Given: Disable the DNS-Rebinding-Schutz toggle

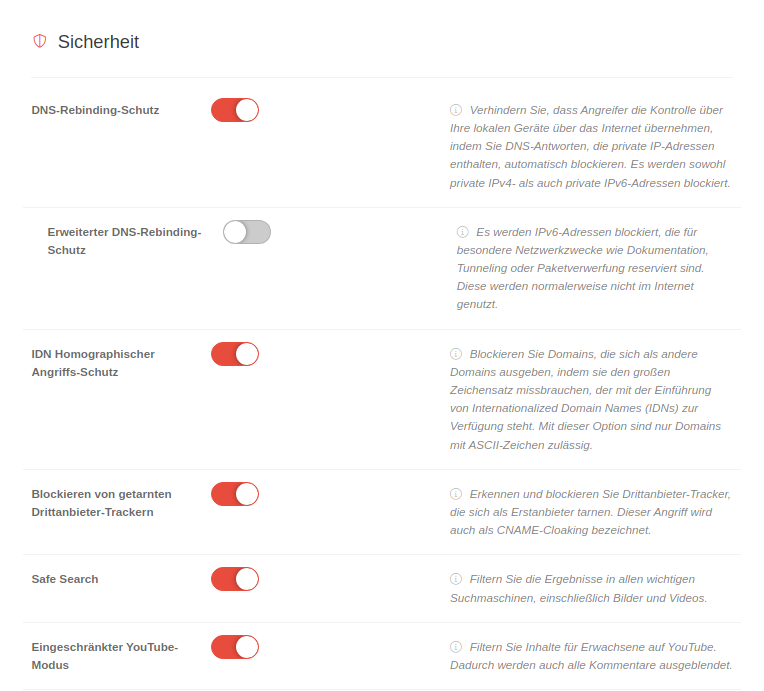Looking at the screenshot, I should point(235,110).
